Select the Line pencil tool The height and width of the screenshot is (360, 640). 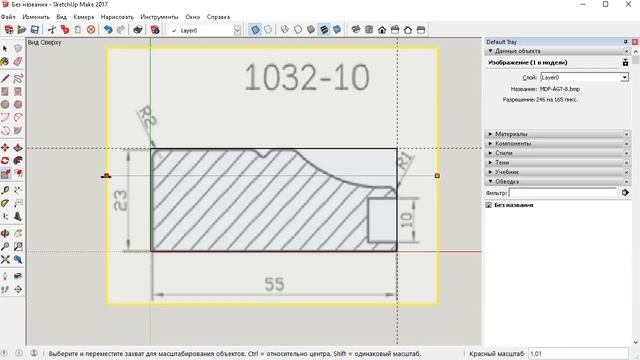[5, 78]
